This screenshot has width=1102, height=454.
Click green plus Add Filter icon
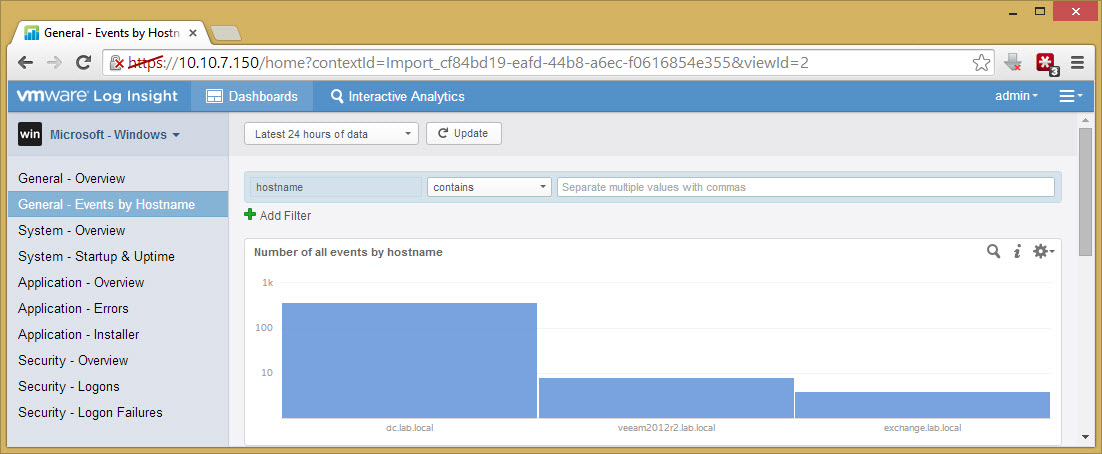click(x=249, y=215)
